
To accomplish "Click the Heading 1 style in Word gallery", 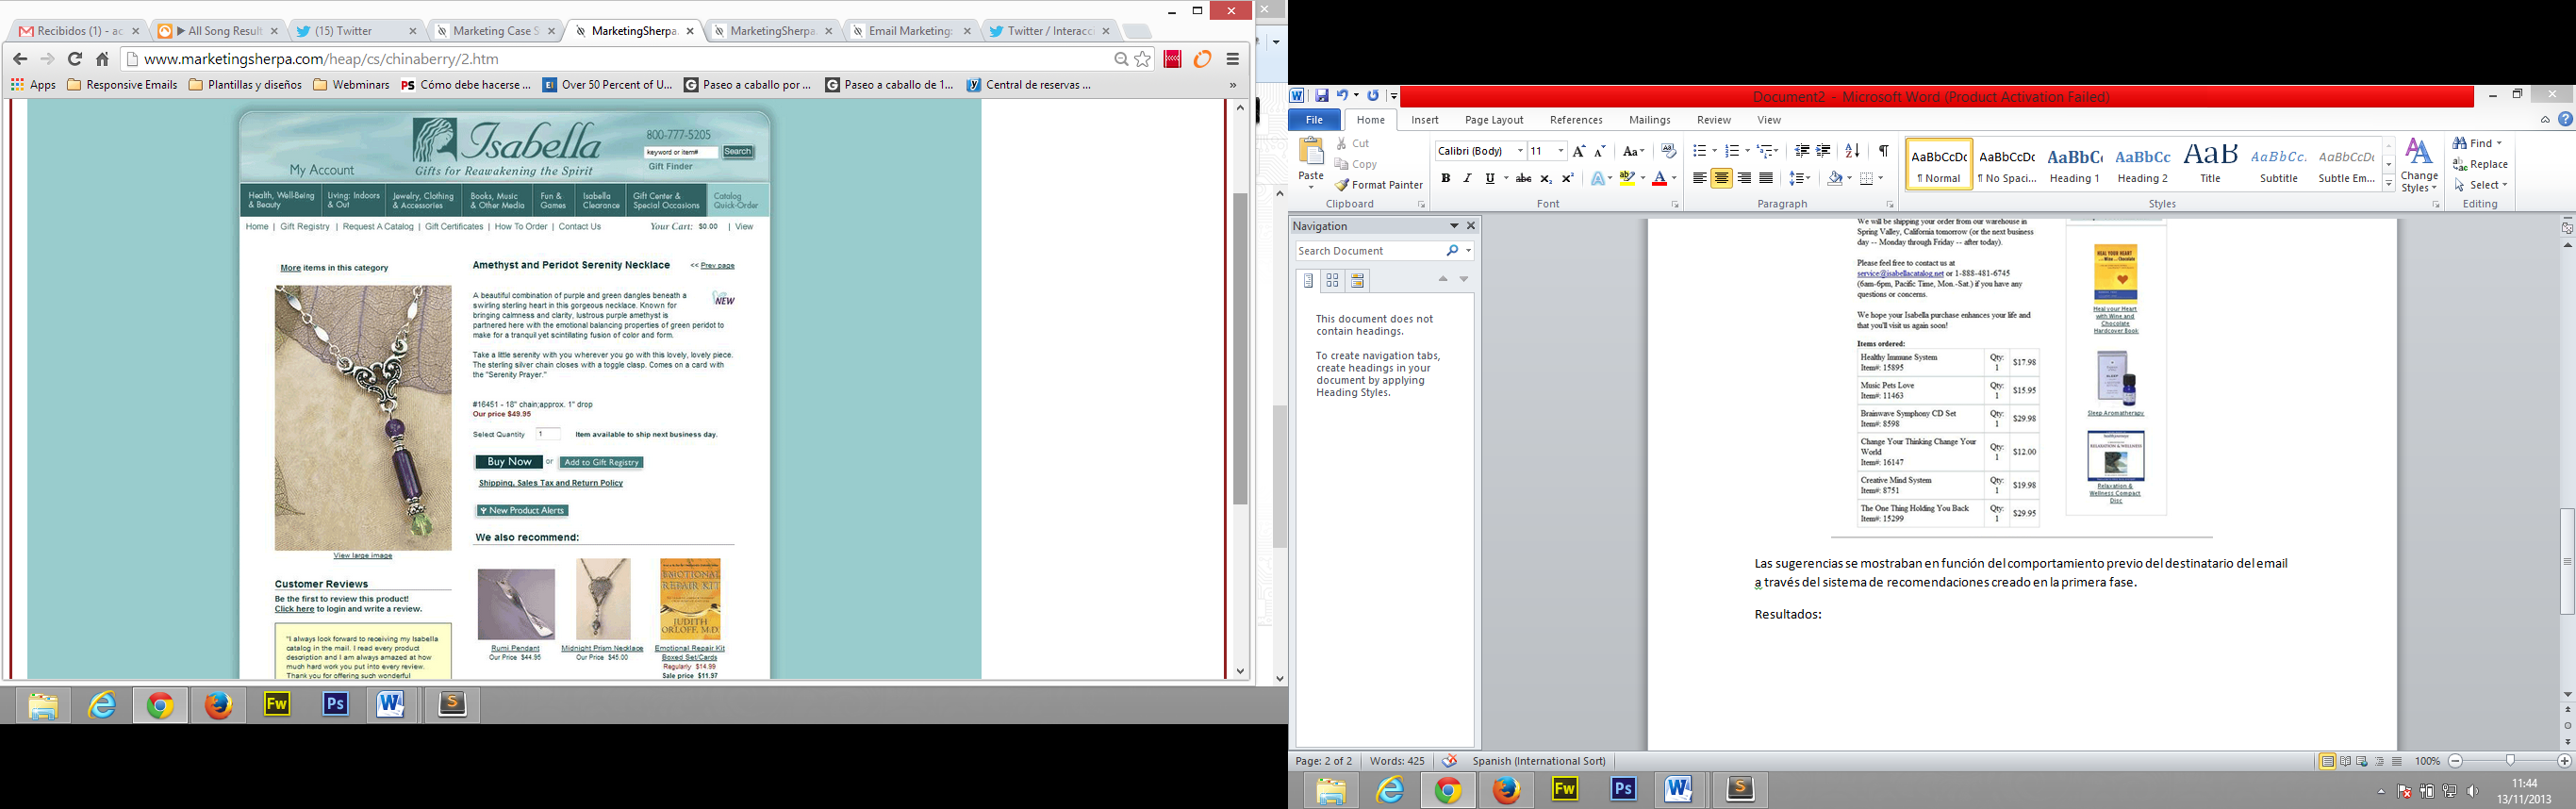I will click(x=2074, y=165).
